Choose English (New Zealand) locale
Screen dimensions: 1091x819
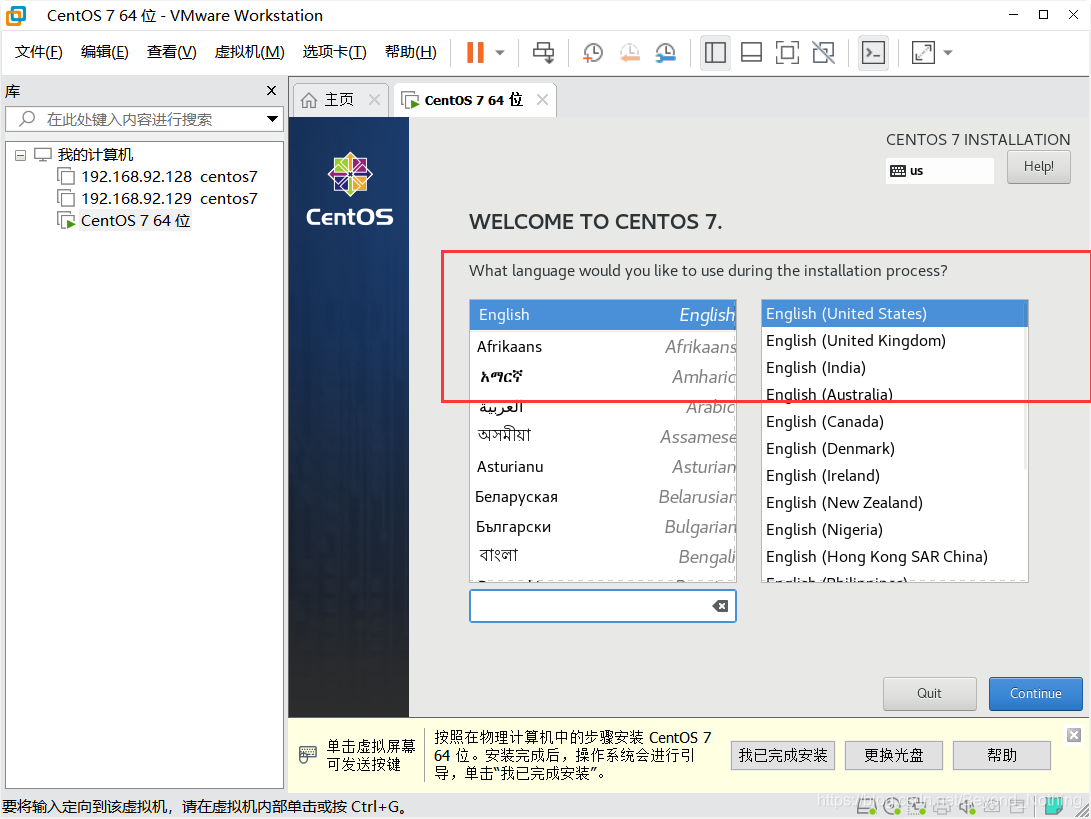[893, 502]
